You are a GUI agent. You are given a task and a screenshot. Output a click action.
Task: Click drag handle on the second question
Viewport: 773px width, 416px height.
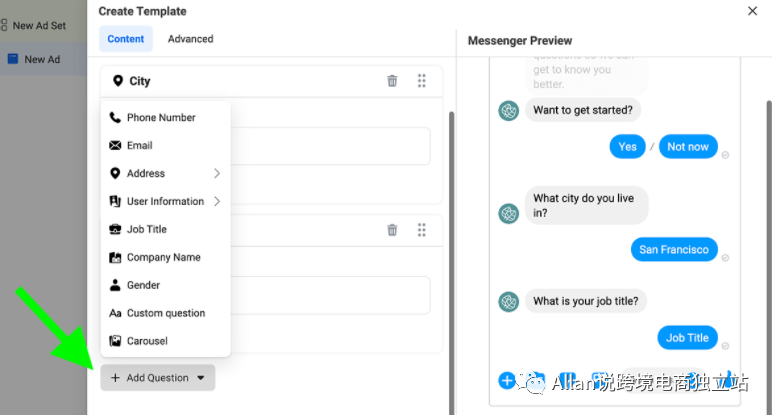click(422, 230)
